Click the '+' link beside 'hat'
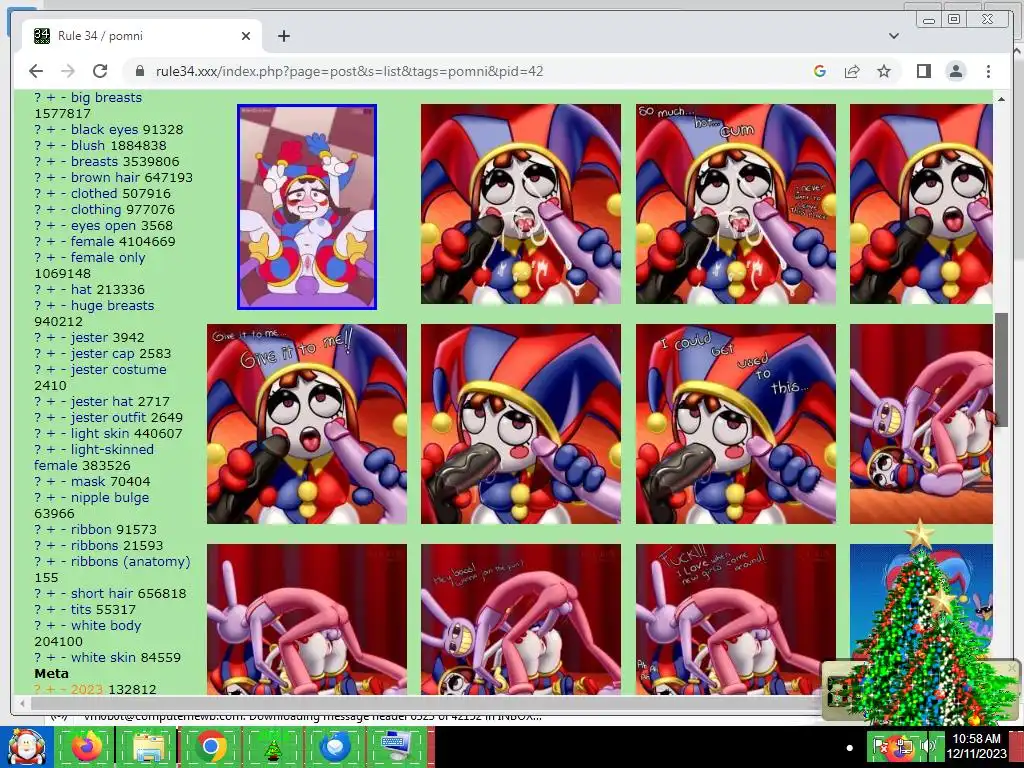This screenshot has height=768, width=1024. tap(50, 289)
